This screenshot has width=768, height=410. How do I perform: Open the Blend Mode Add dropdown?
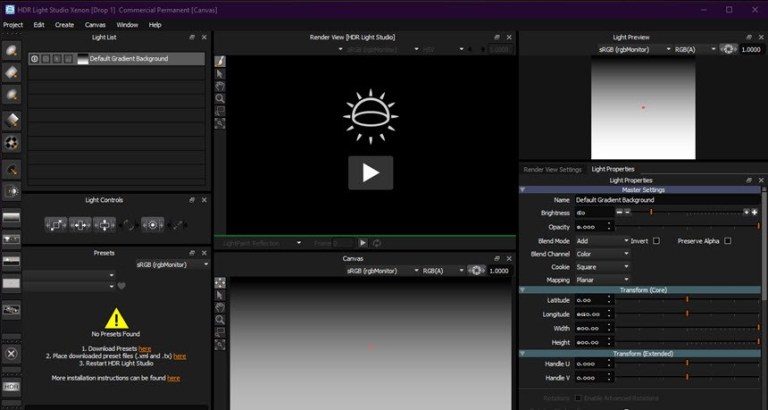coord(602,241)
